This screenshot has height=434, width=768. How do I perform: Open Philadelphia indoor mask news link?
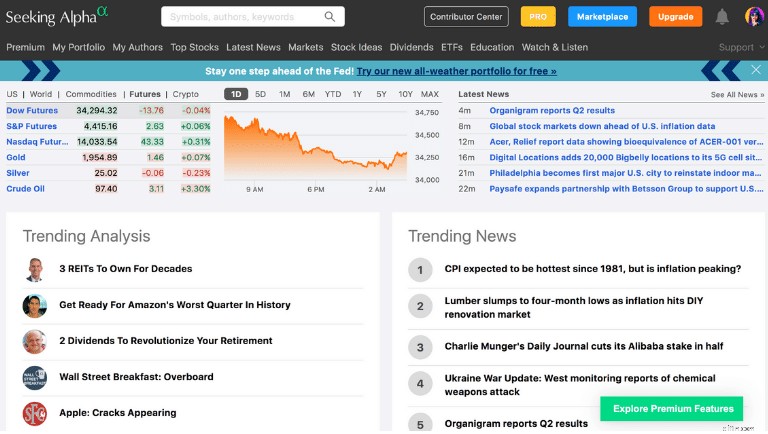tap(625, 173)
